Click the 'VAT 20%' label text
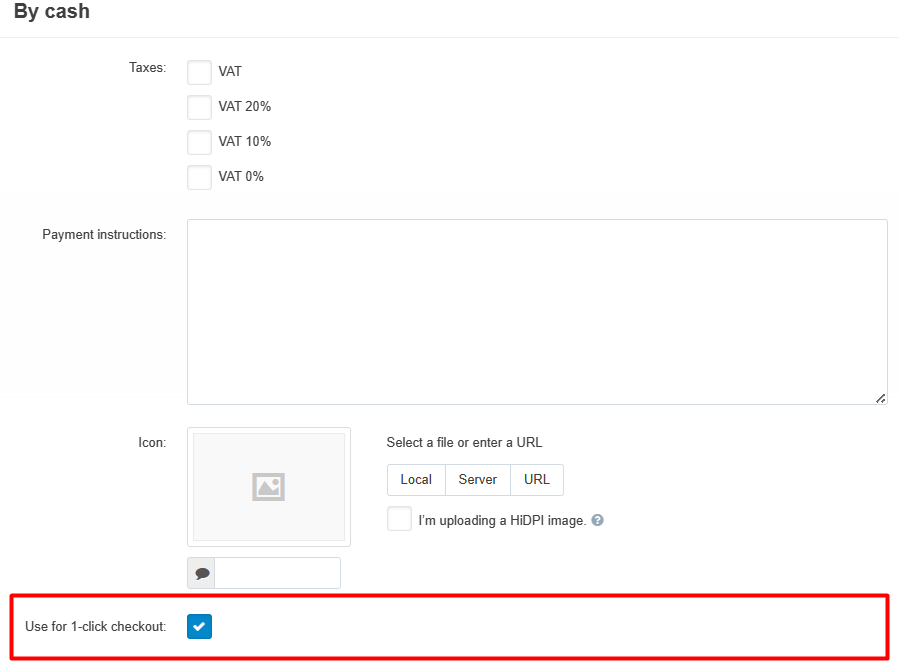899x667 pixels. coord(244,107)
